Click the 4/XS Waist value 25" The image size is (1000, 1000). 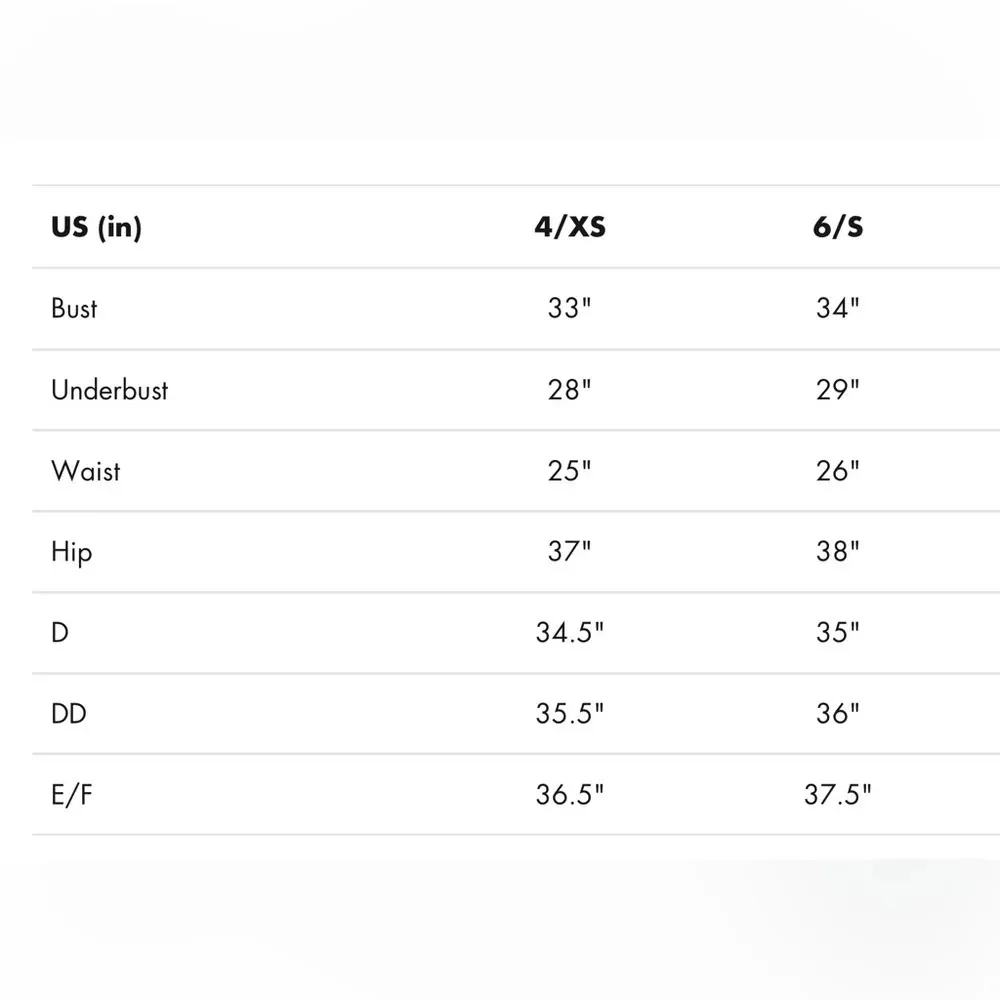569,470
